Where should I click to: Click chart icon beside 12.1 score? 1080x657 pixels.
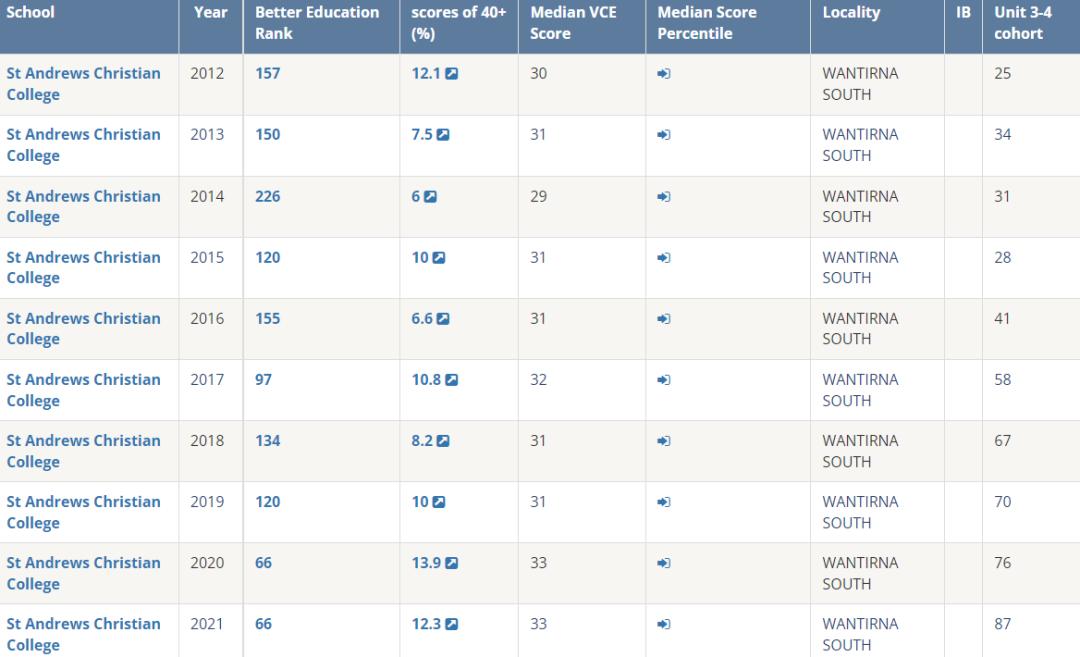(x=452, y=74)
